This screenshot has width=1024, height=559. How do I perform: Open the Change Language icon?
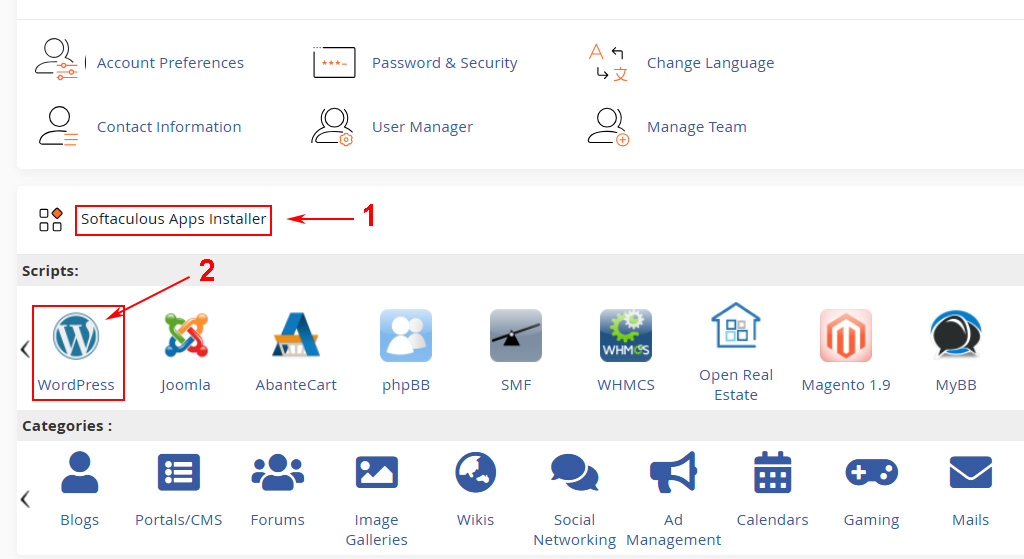coord(609,63)
